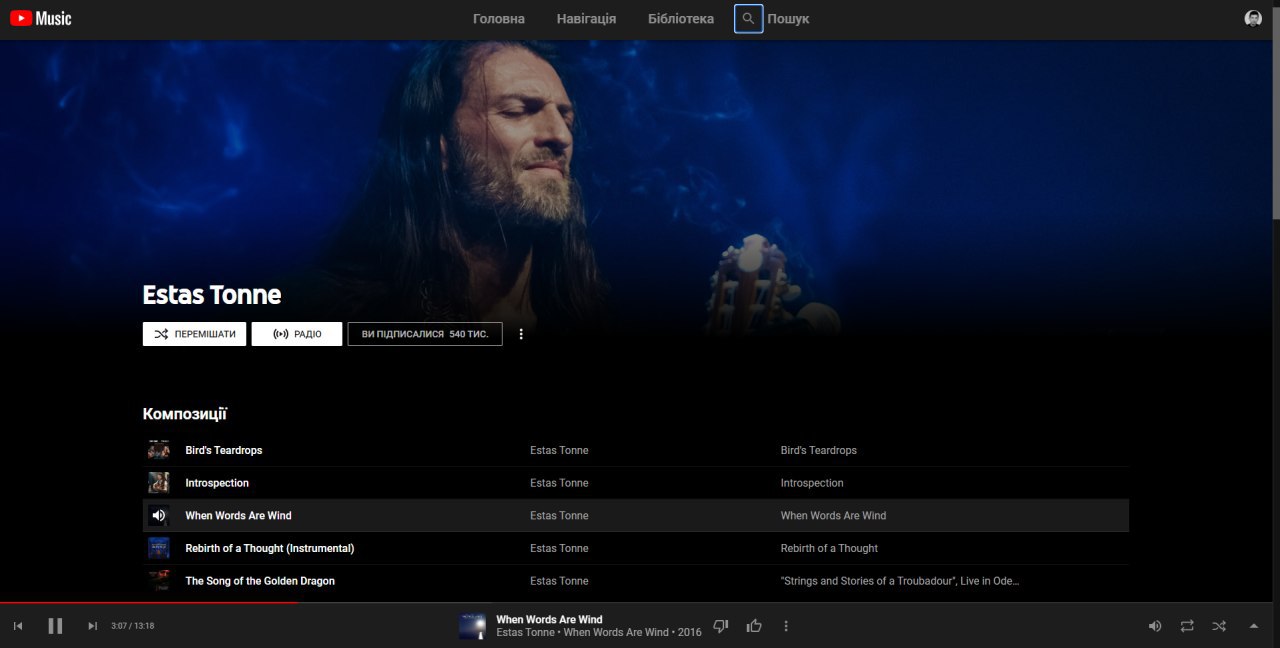Shuffle Estas Tonne's music with Перемішати
This screenshot has width=1280, height=648.
point(194,334)
